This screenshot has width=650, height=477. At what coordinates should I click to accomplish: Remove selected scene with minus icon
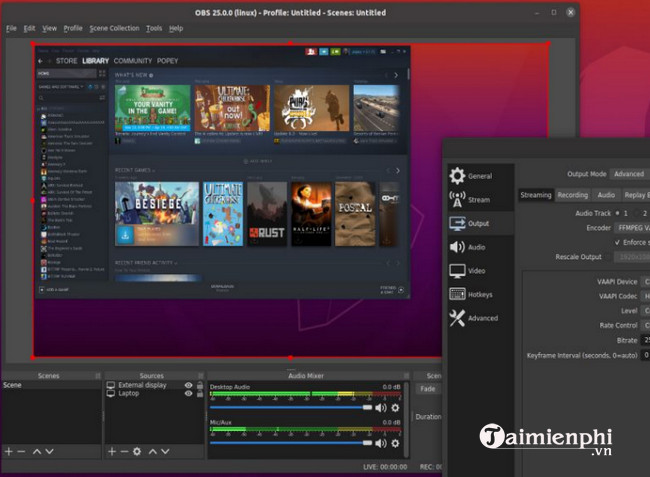[x=21, y=451]
